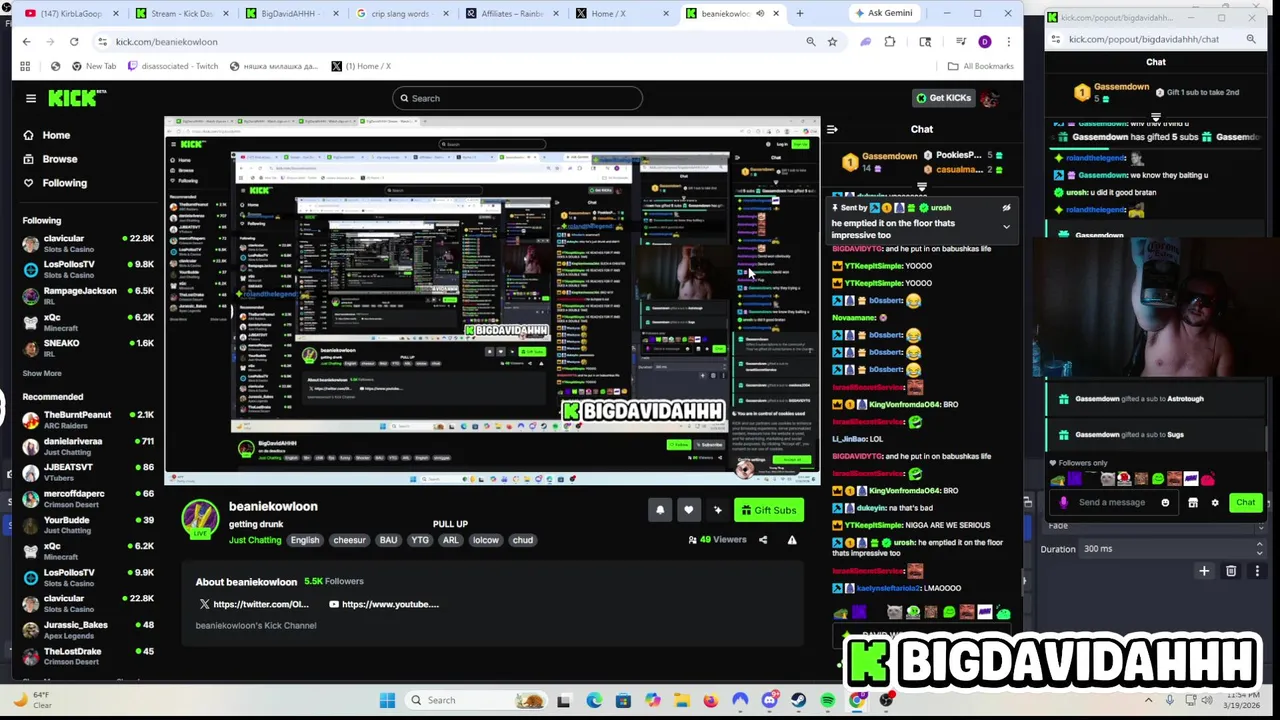
Task: Open the Kick hamburger sidebar menu
Action: [x=31, y=98]
